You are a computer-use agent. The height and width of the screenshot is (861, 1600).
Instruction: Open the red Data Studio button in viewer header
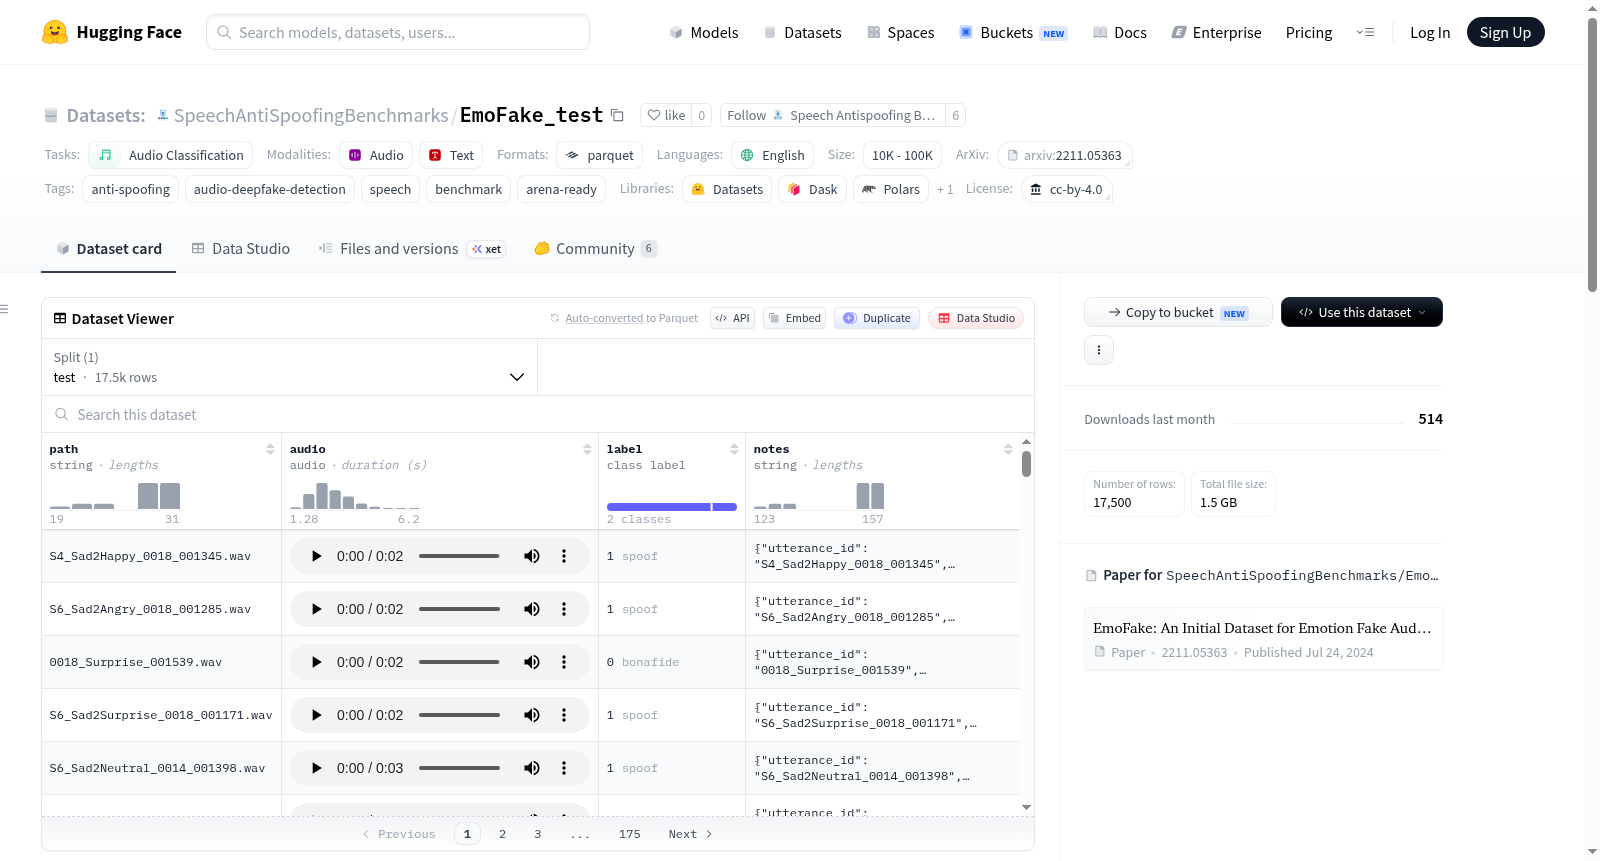[x=976, y=318]
